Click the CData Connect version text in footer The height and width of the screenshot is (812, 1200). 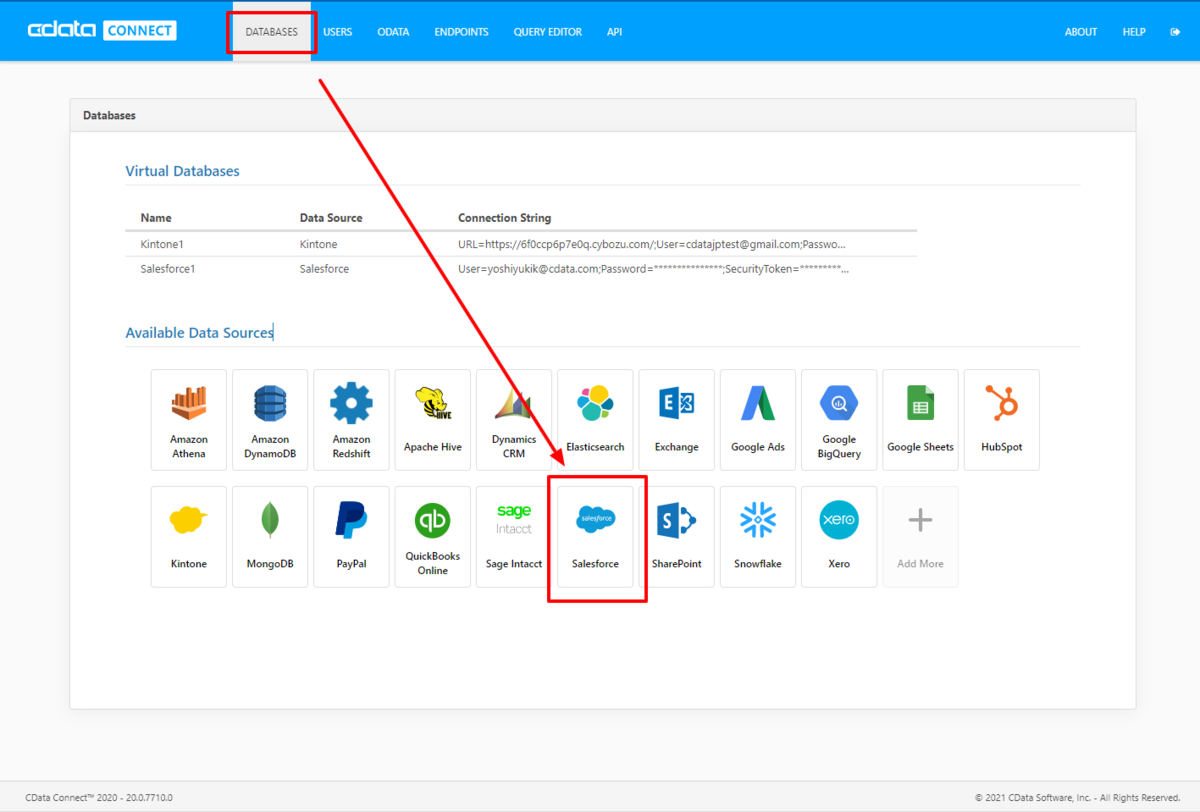click(x=99, y=798)
